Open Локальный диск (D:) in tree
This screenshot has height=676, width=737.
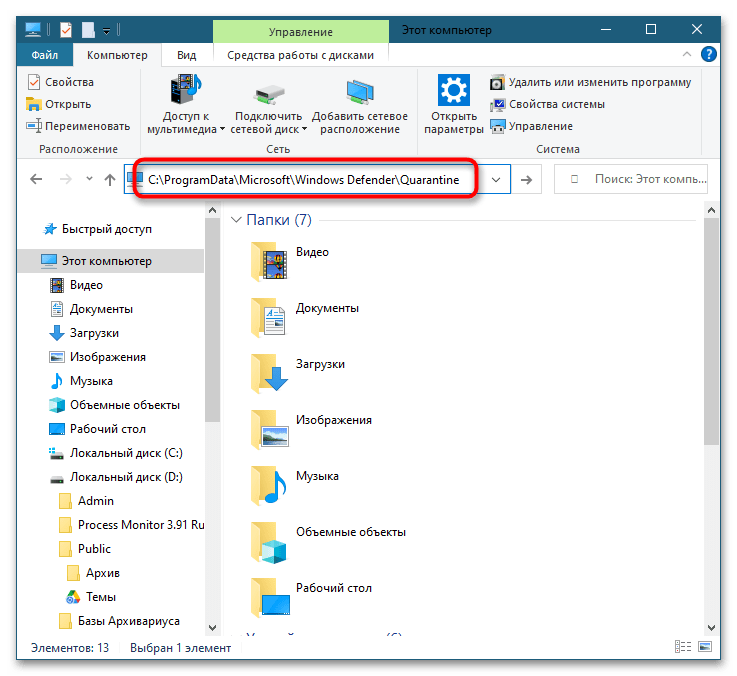point(116,477)
